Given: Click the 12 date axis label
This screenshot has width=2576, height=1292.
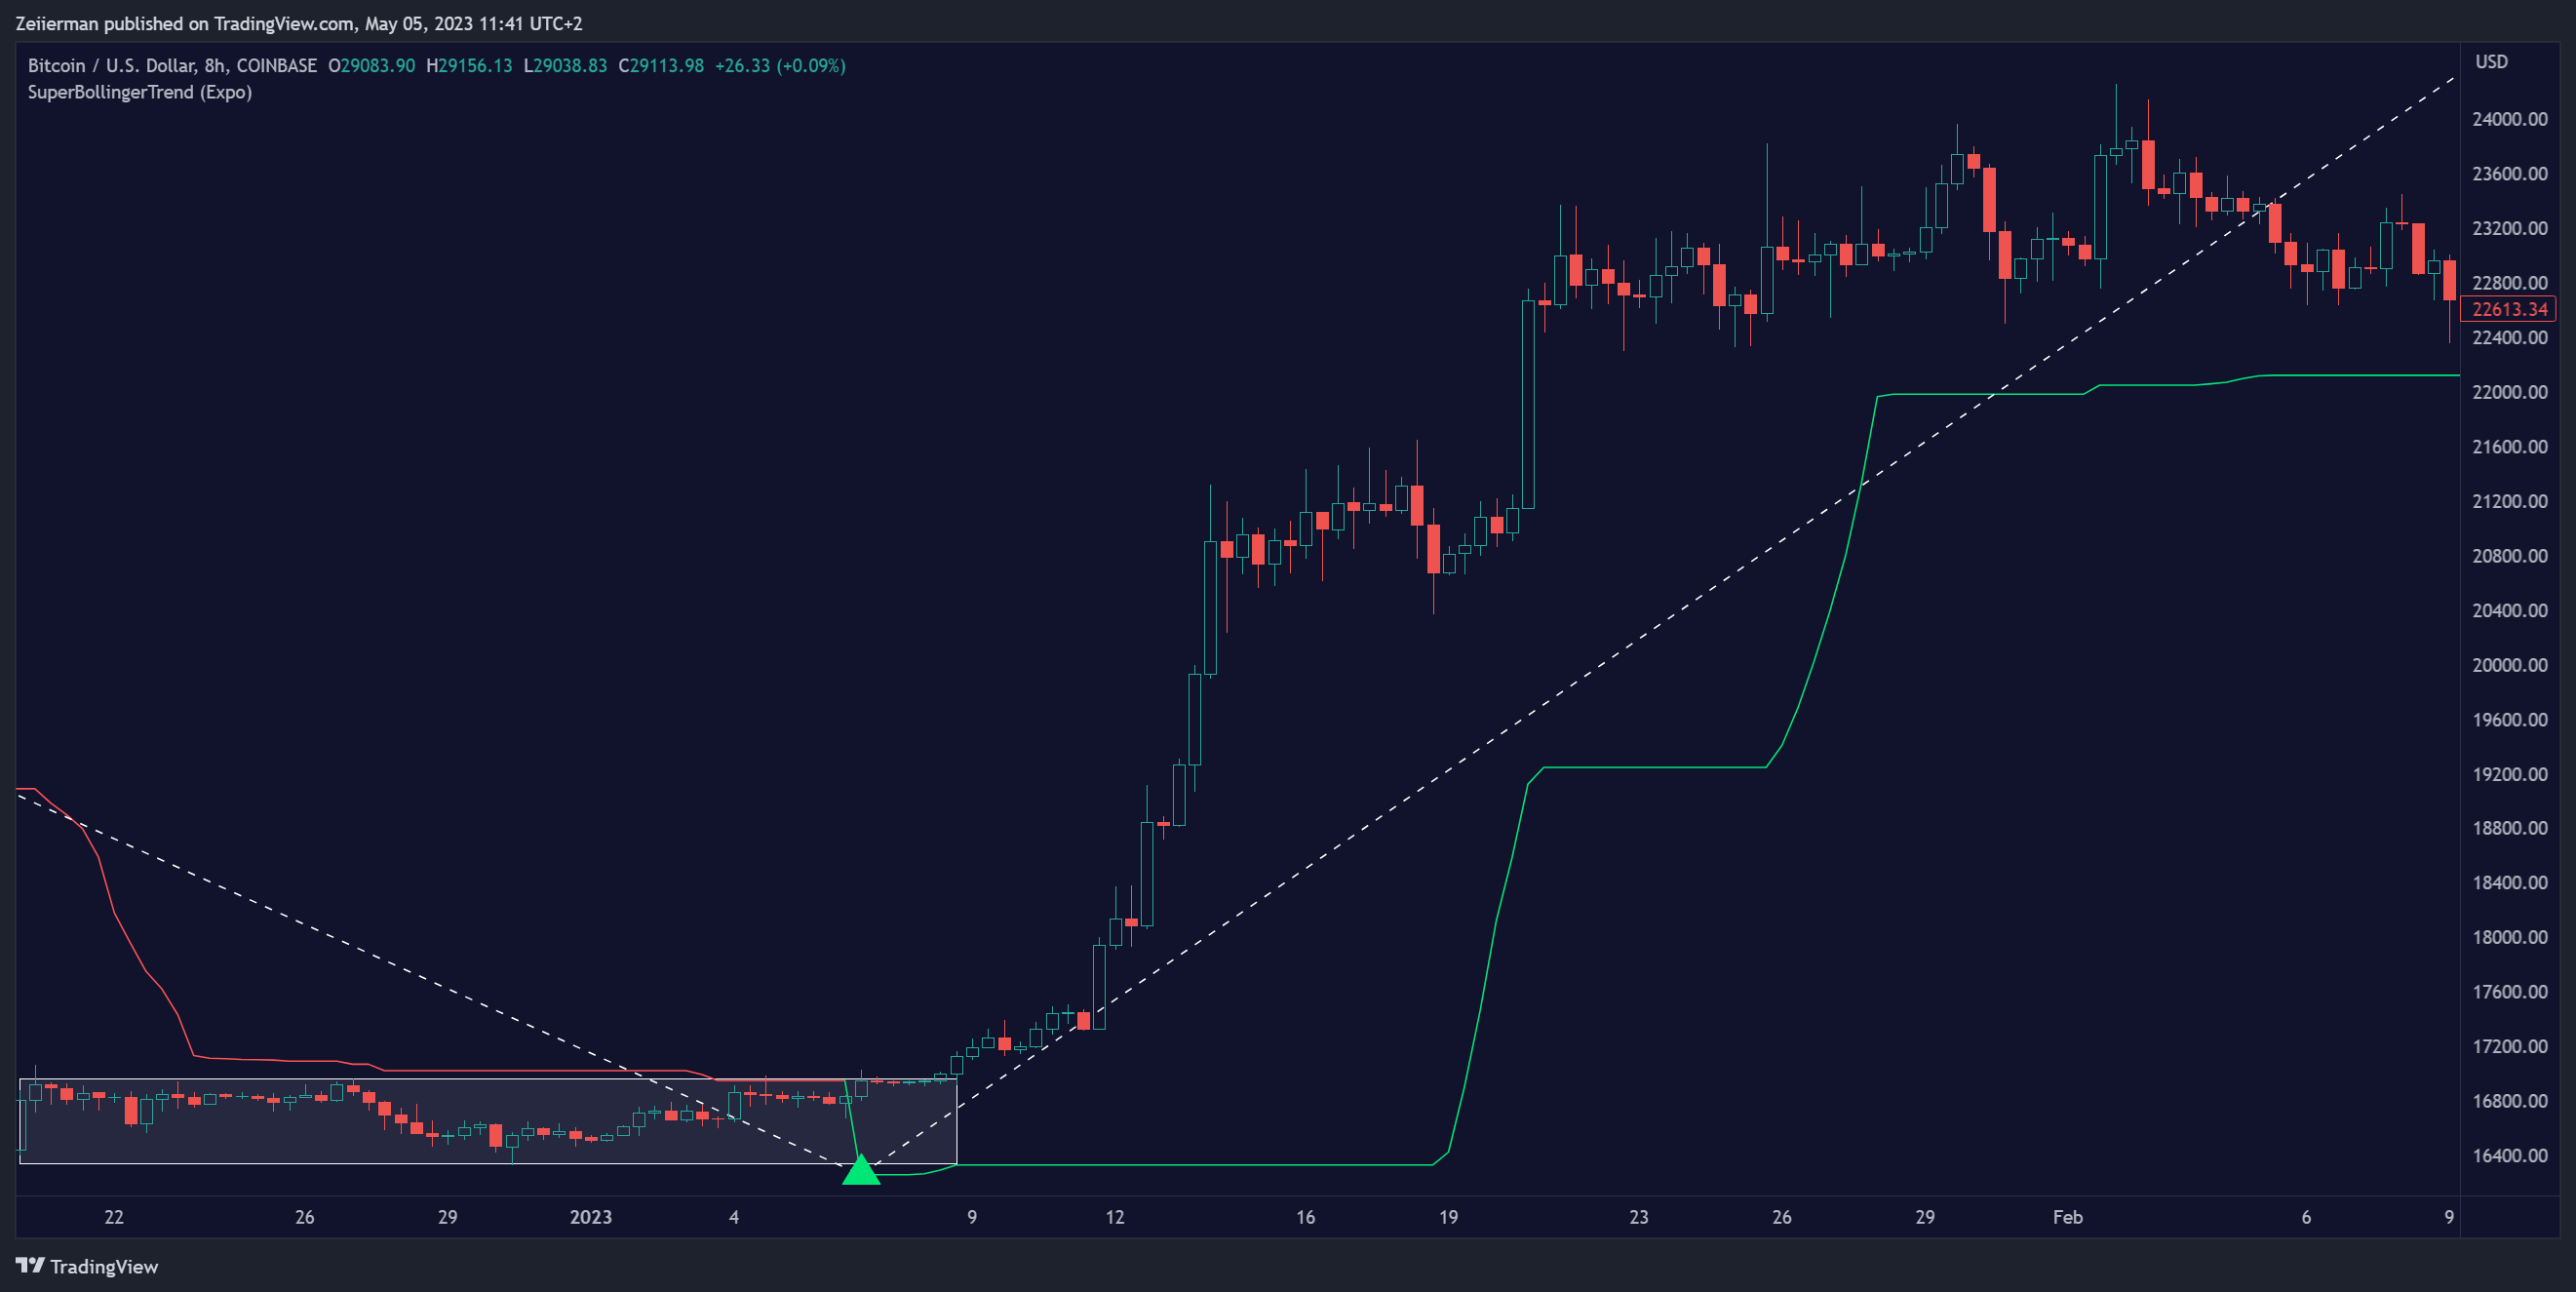Looking at the screenshot, I should pos(1114,1217).
